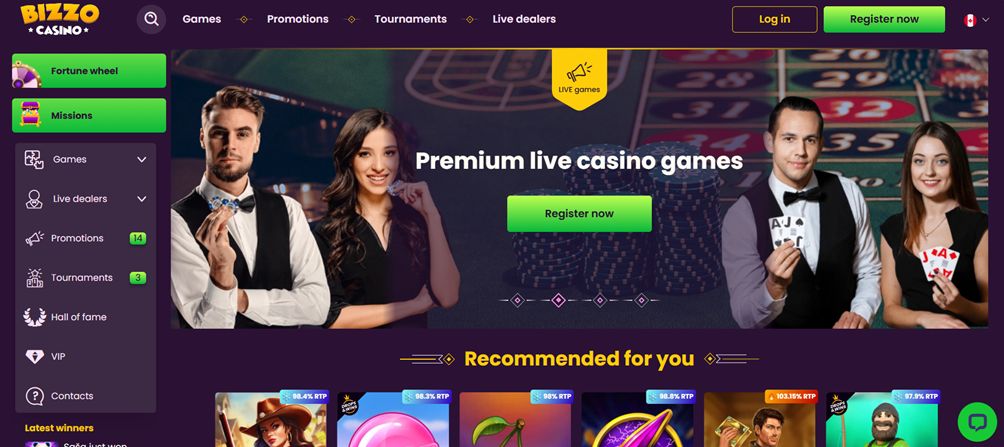Open the Fortune wheel button

(89, 71)
